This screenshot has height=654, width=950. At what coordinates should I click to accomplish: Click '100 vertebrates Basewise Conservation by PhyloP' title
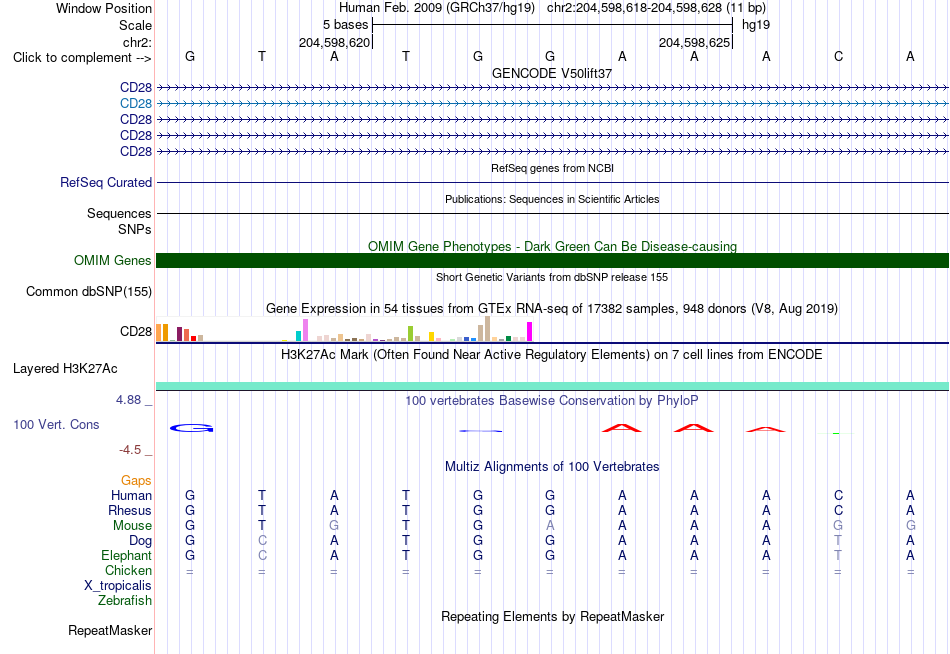click(x=551, y=401)
